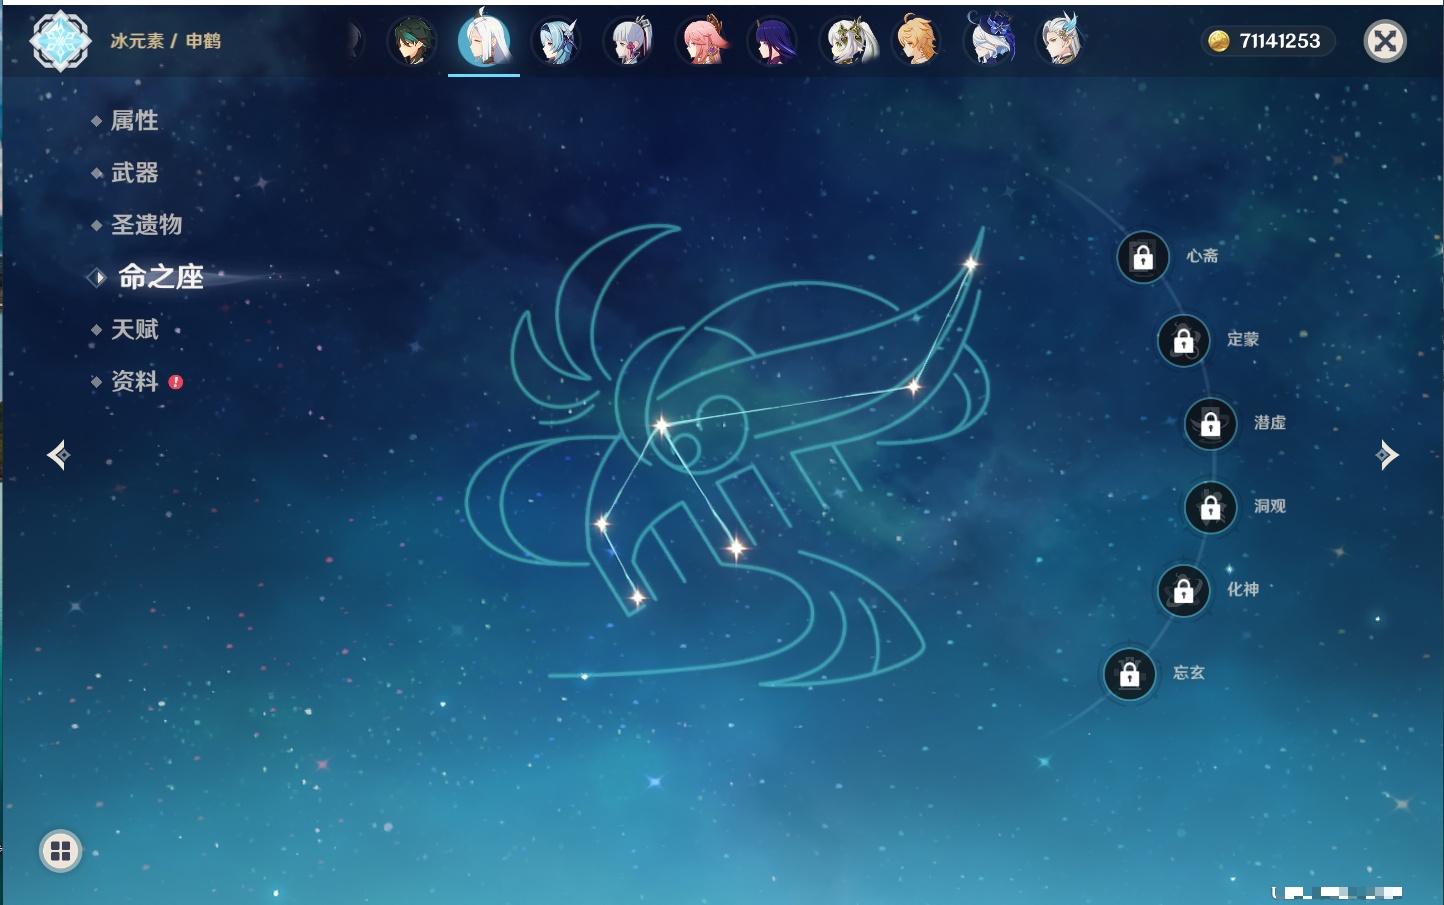This screenshot has height=905, width=1444.
Task: Select Xiao's dark green-haired avatar
Action: [x=412, y=41]
